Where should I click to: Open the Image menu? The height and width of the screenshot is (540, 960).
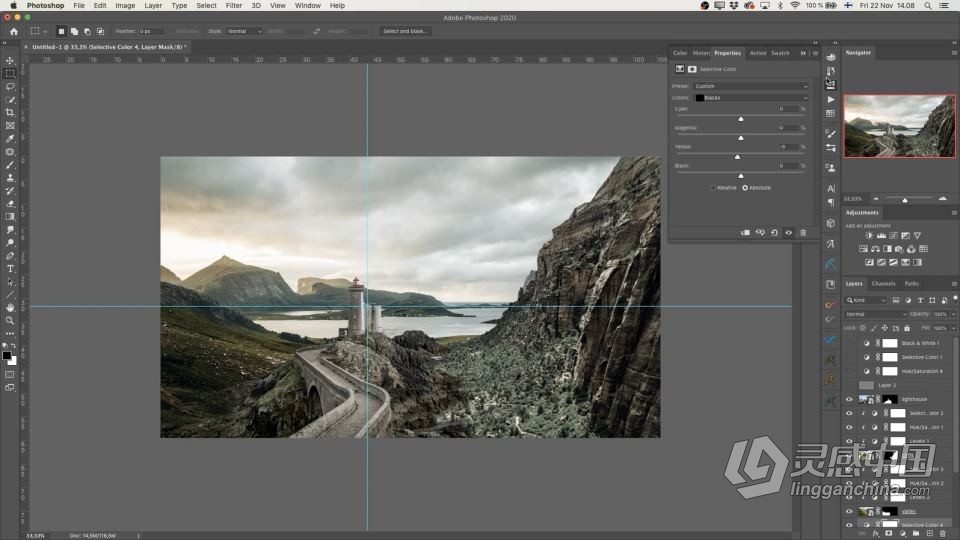coord(125,6)
